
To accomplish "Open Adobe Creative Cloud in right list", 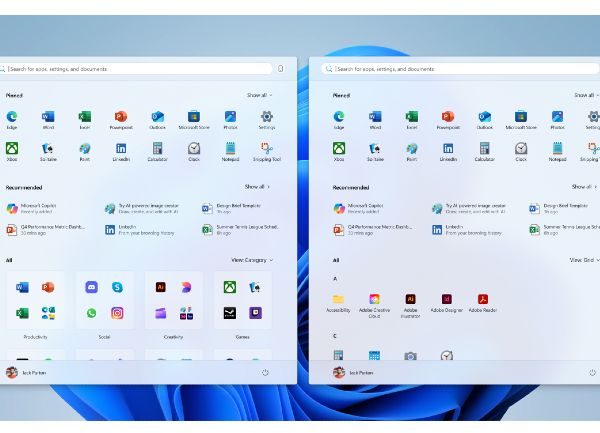I will (374, 300).
